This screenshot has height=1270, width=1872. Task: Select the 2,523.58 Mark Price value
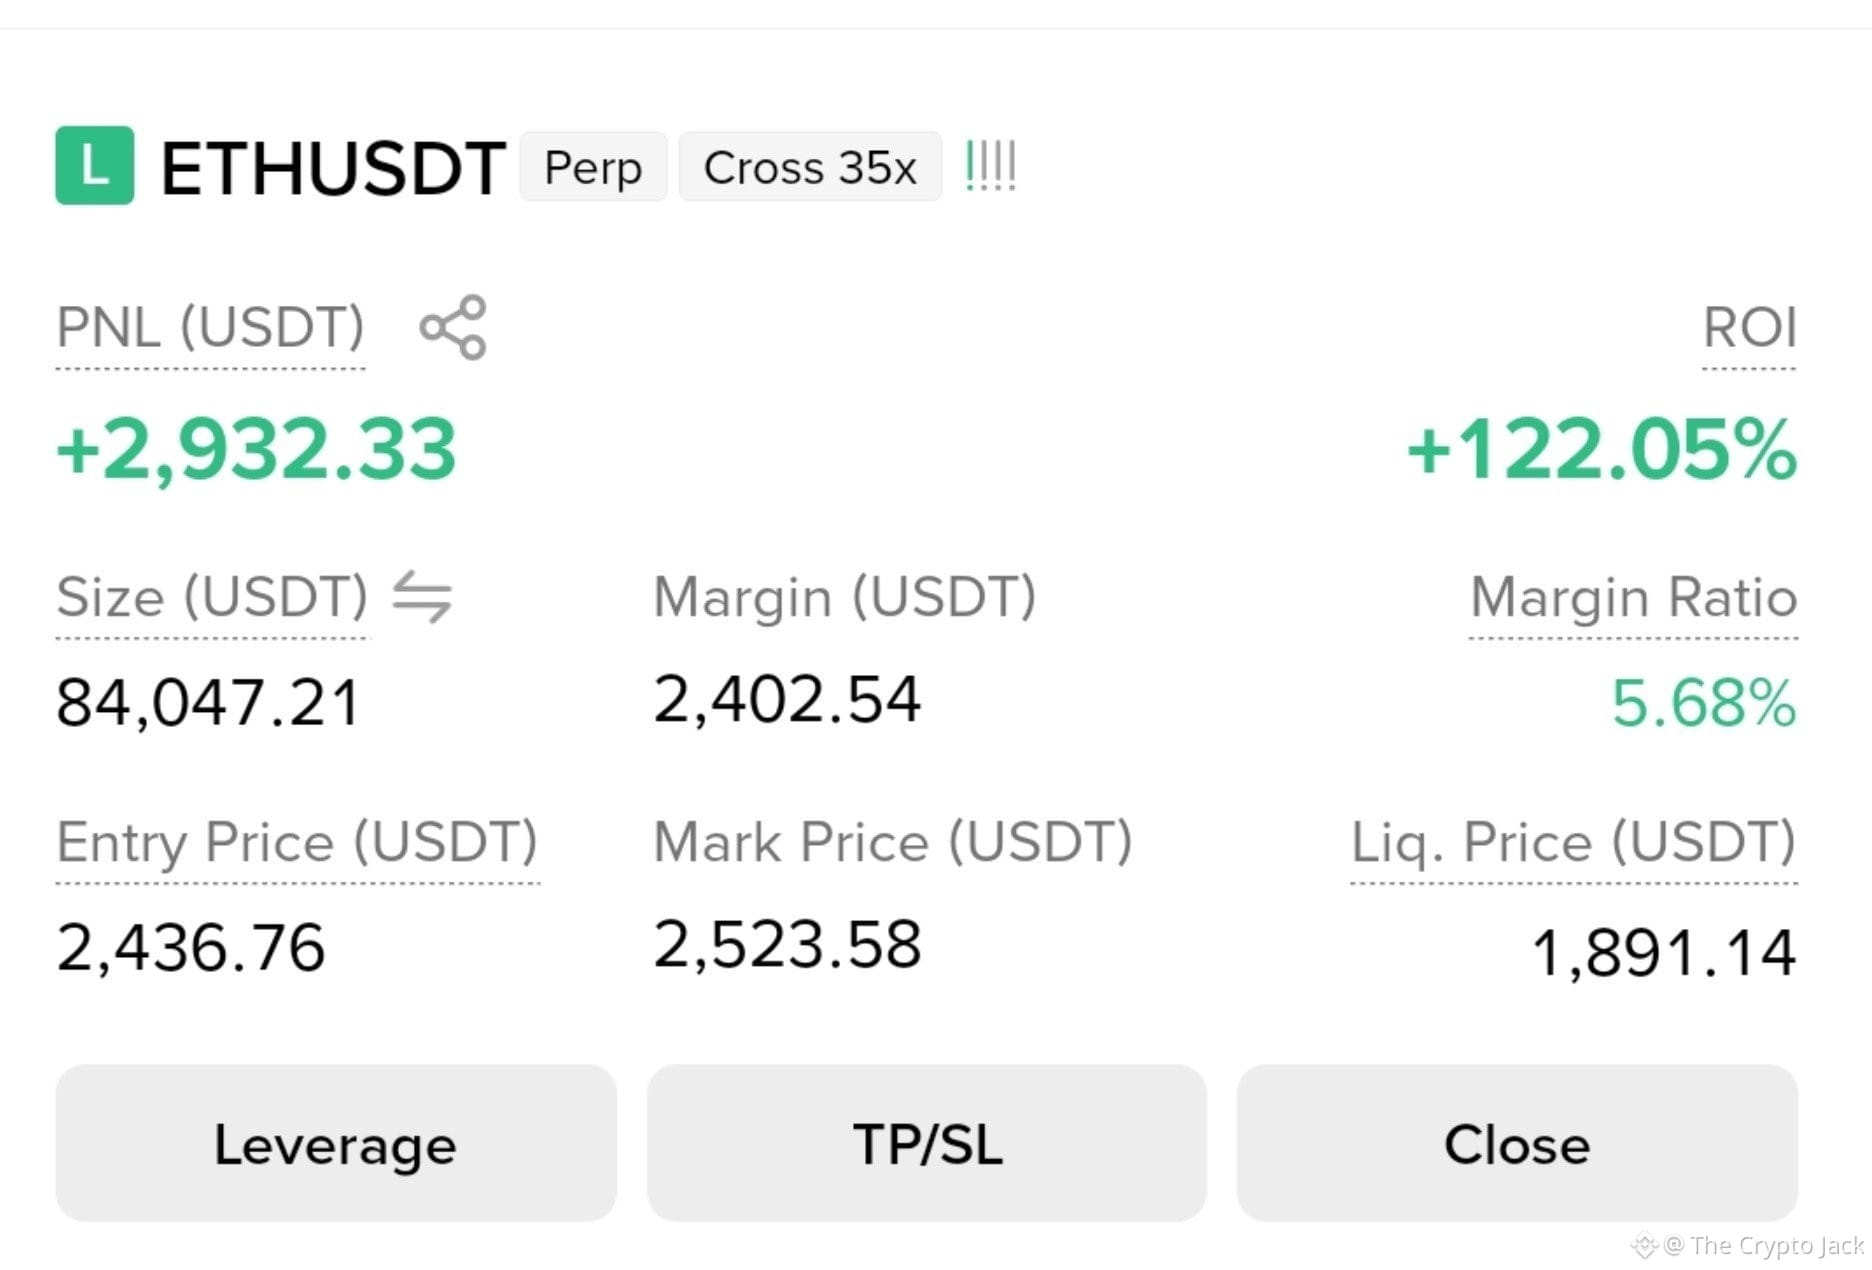(786, 945)
